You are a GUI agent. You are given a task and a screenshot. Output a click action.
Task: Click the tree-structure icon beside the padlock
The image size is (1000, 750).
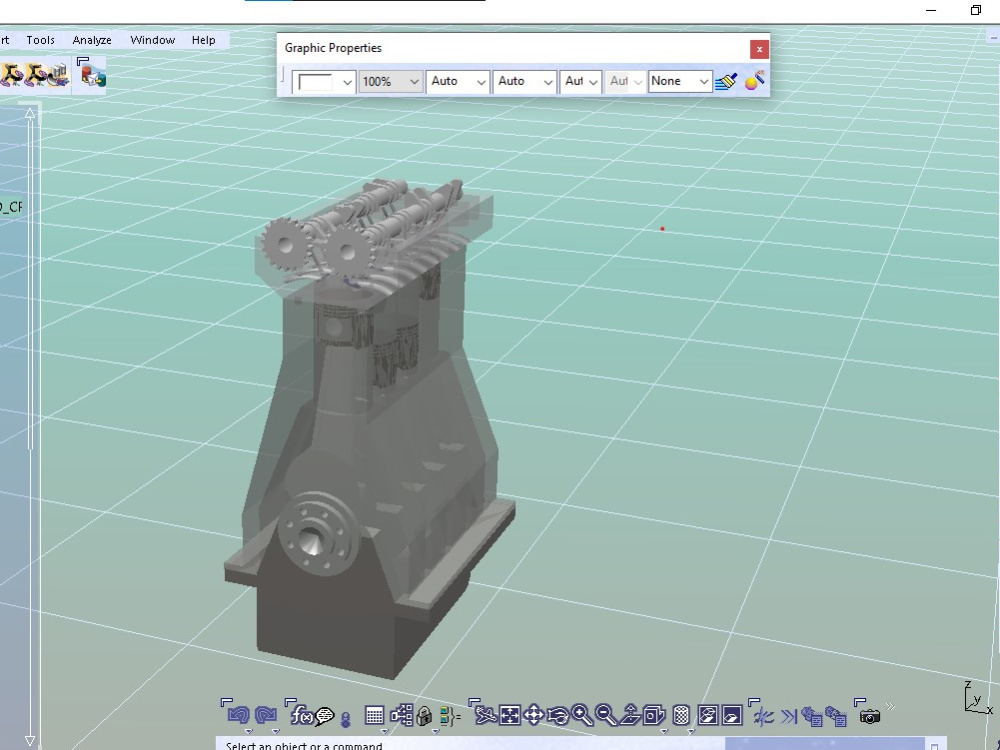click(x=402, y=716)
